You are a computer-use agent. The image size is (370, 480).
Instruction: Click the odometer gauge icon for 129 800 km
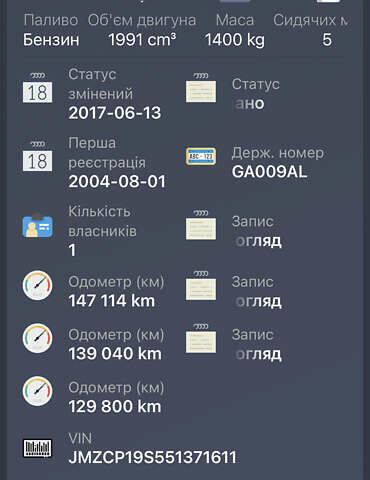(38, 391)
